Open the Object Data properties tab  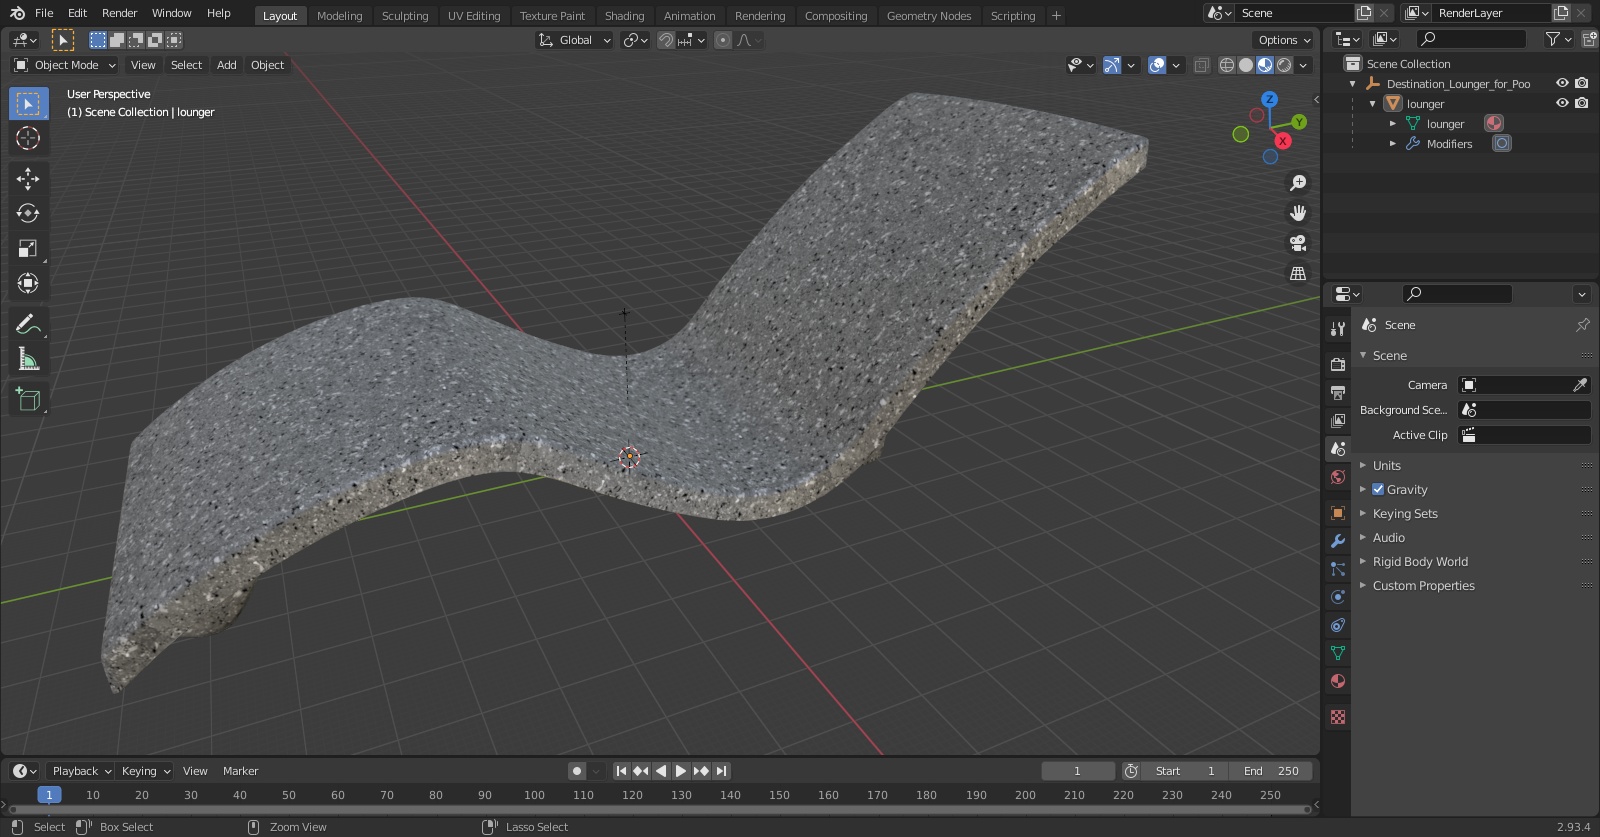1338,653
